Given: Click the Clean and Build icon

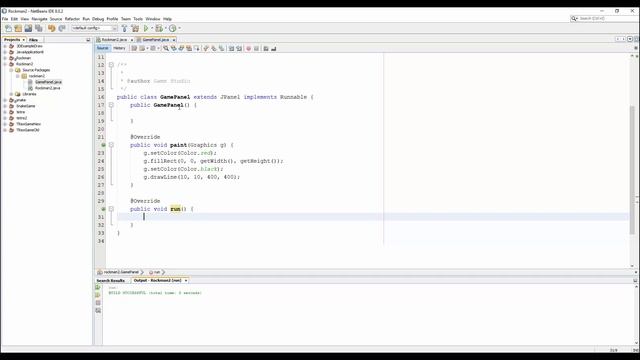Looking at the screenshot, I should click(x=135, y=28).
